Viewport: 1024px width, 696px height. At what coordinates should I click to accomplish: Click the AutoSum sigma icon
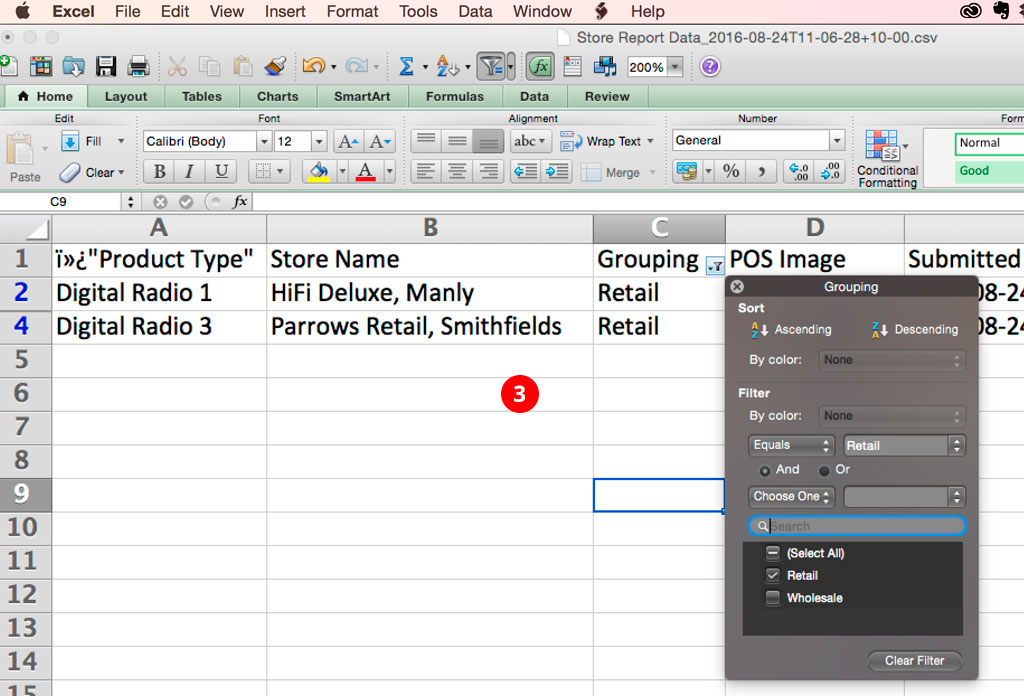(x=406, y=67)
